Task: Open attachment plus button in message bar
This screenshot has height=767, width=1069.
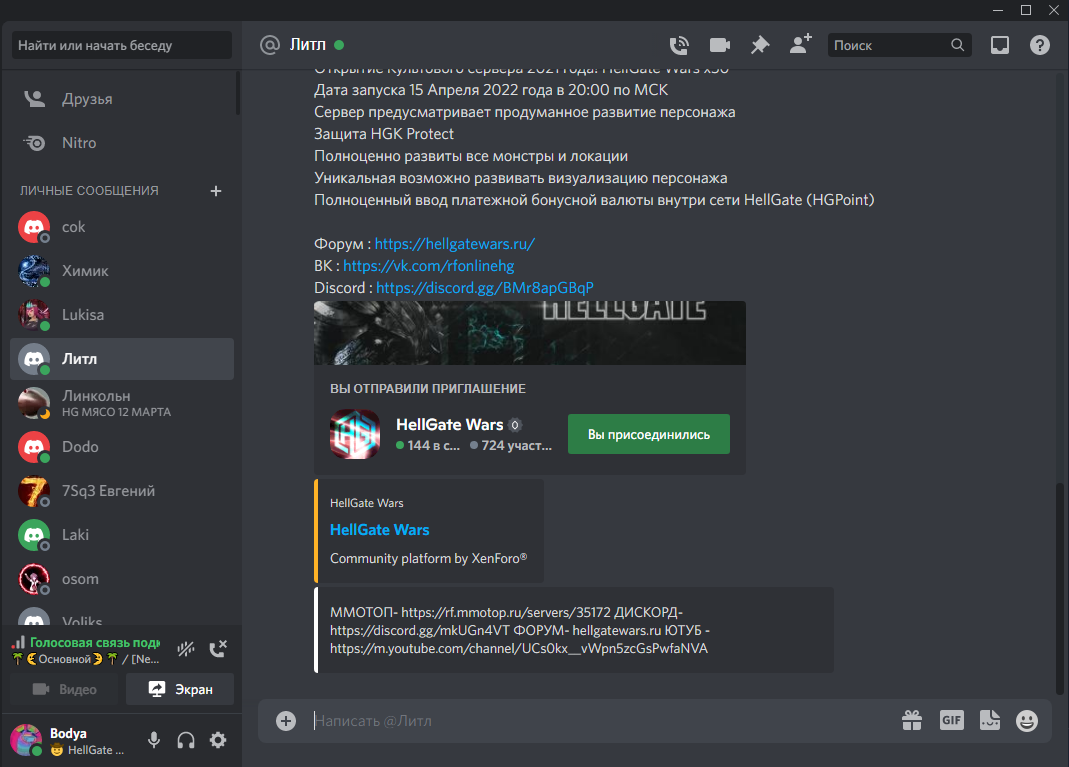Action: 286,721
